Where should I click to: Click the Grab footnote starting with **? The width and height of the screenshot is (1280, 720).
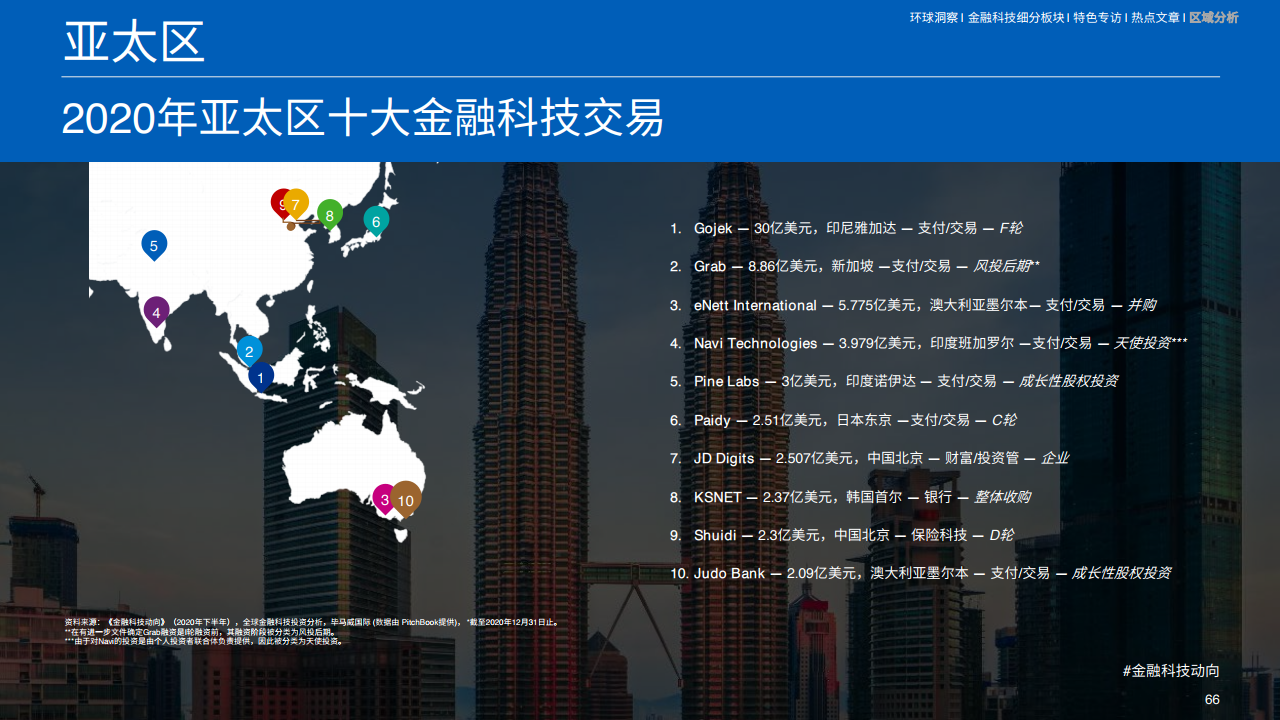(200, 632)
